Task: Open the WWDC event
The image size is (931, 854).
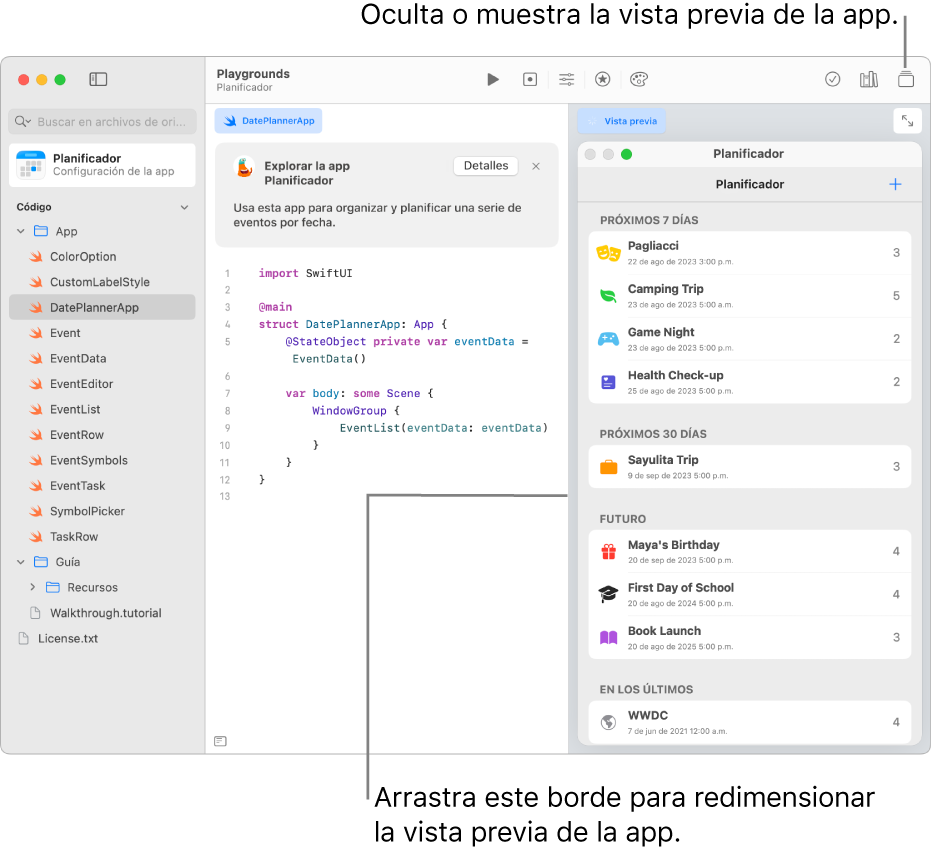Action: pyautogui.click(x=749, y=722)
